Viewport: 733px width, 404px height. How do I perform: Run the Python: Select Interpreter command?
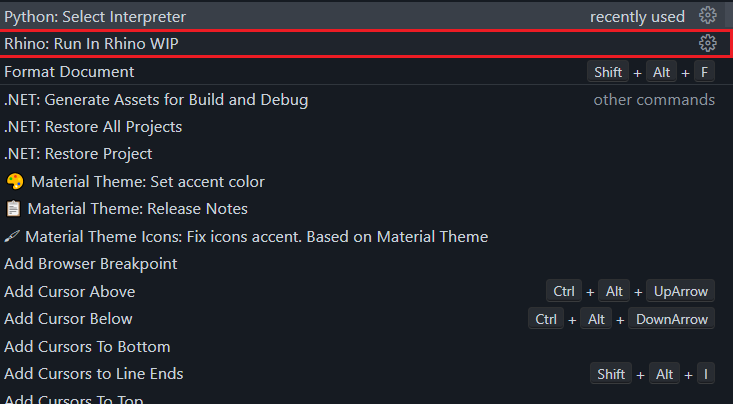[95, 17]
